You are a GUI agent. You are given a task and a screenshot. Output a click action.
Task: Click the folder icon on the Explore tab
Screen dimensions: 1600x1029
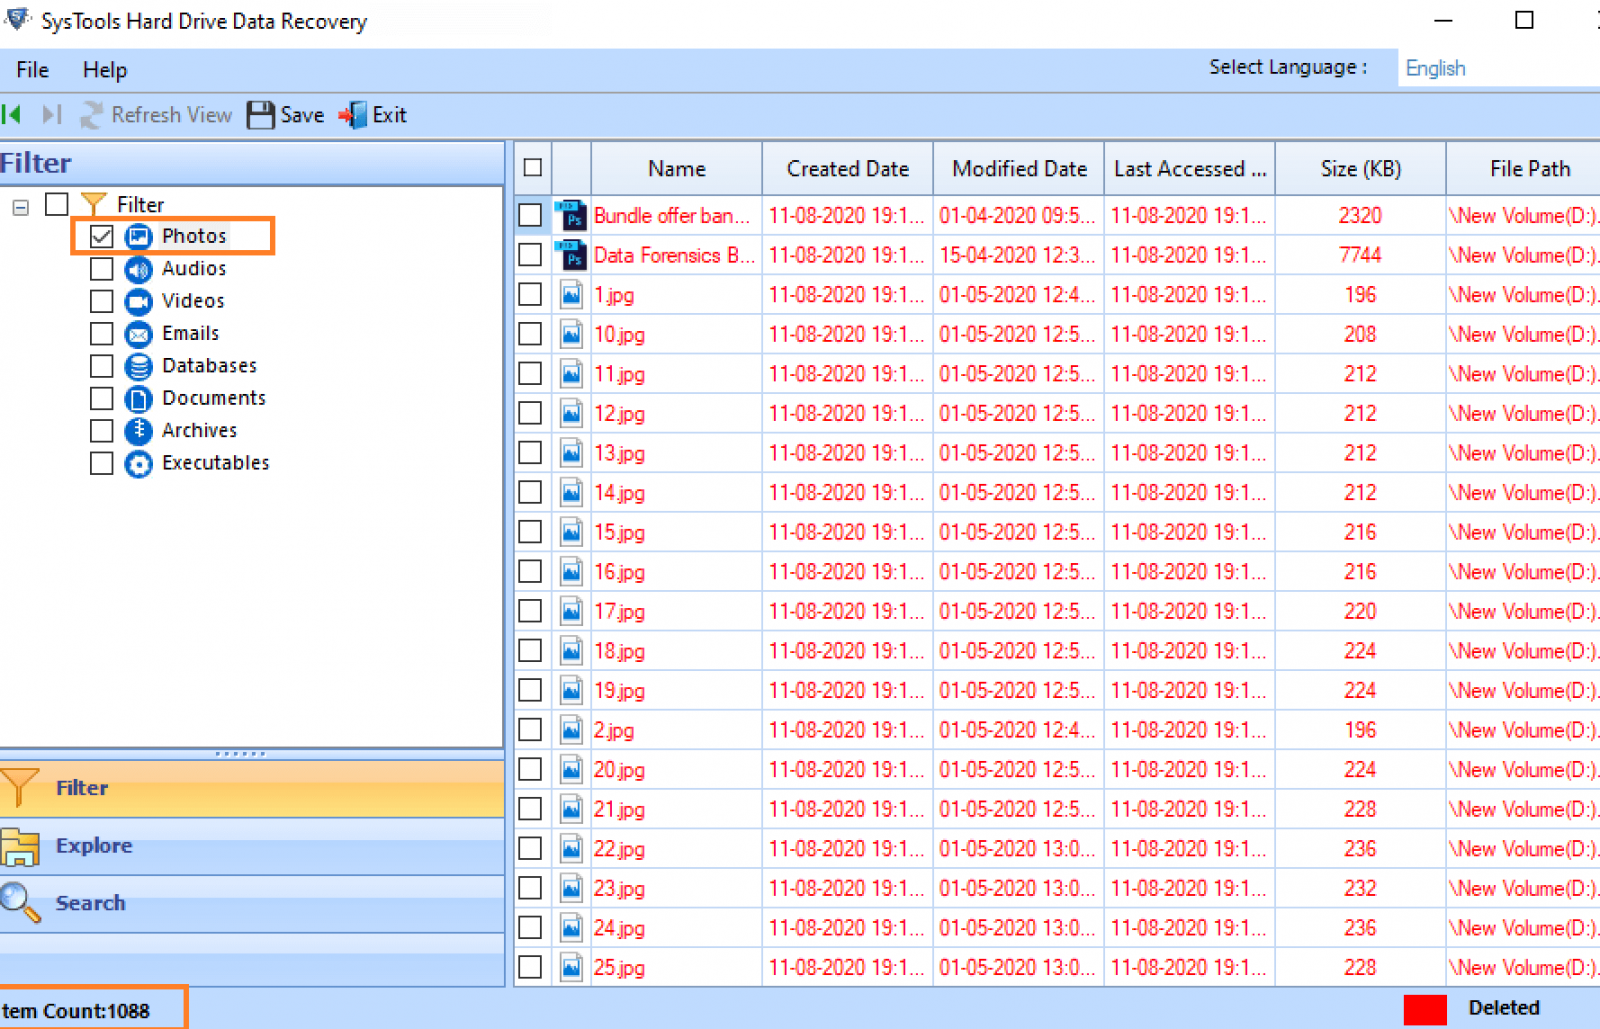tap(20, 846)
